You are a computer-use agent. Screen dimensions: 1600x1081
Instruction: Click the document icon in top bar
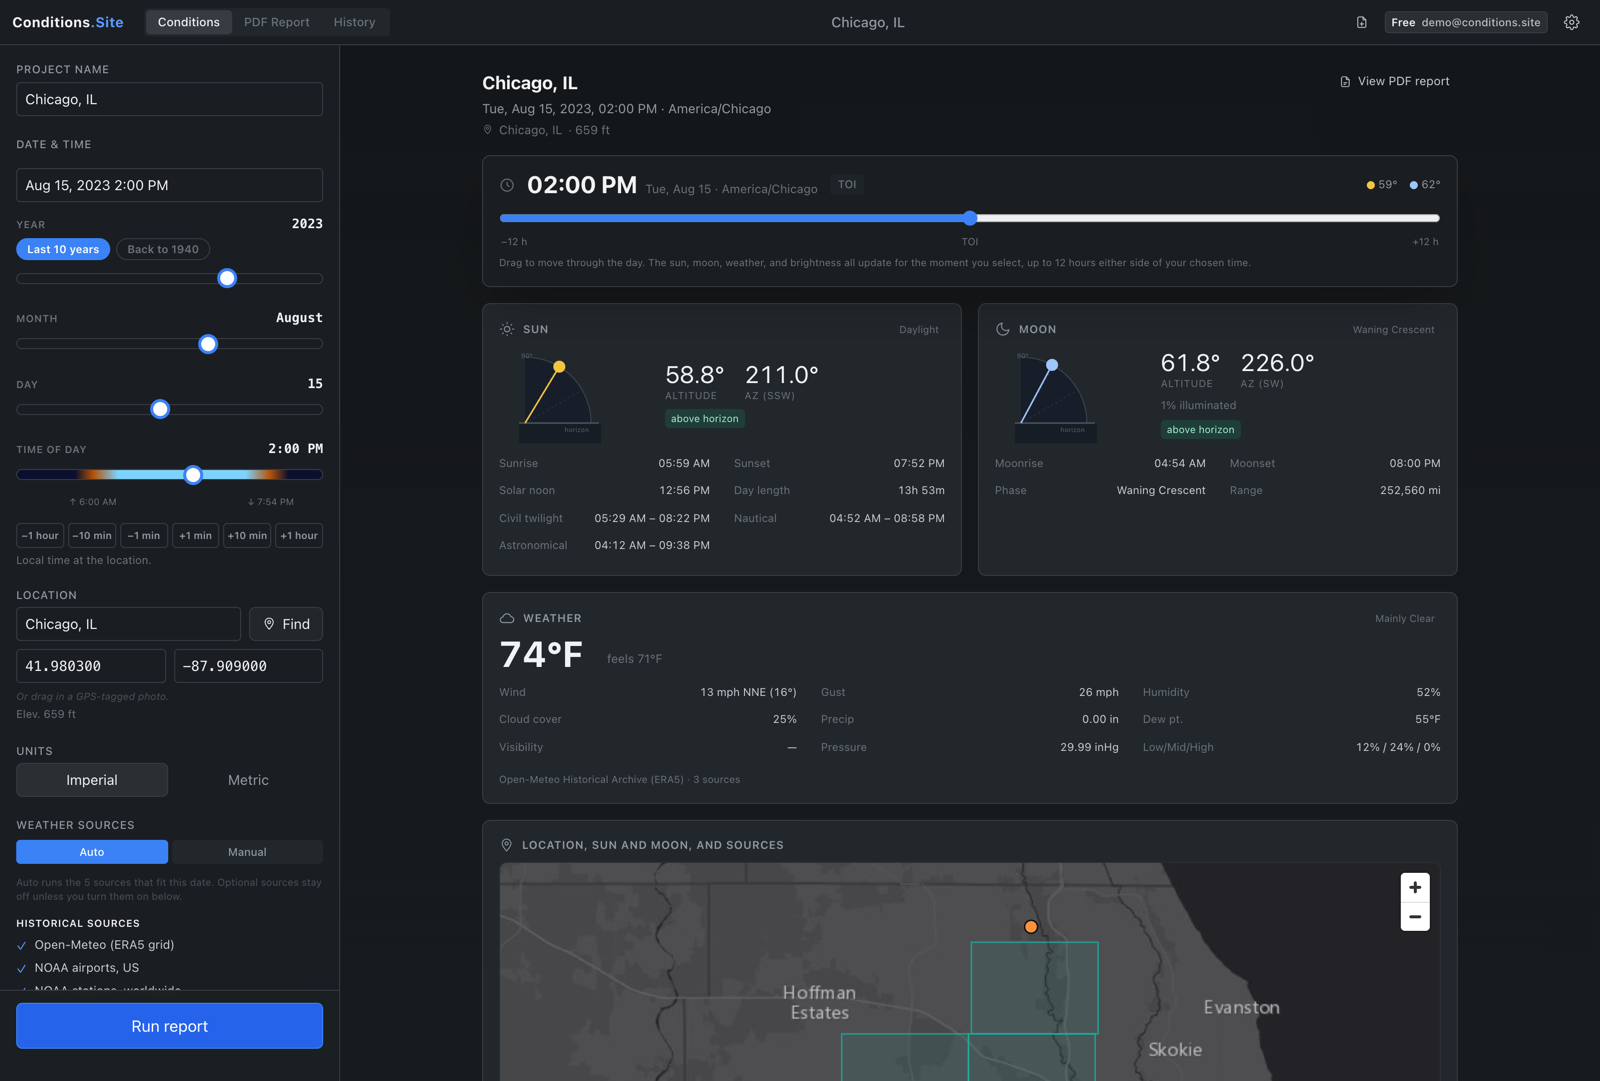(1361, 22)
